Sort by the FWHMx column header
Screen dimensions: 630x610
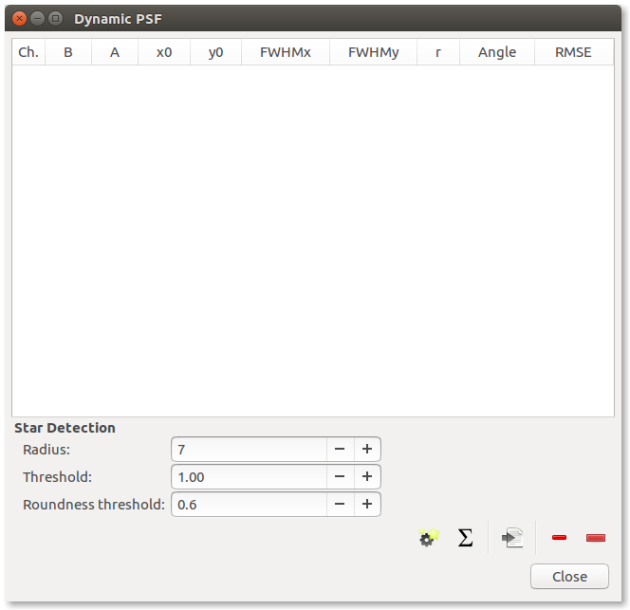click(285, 52)
